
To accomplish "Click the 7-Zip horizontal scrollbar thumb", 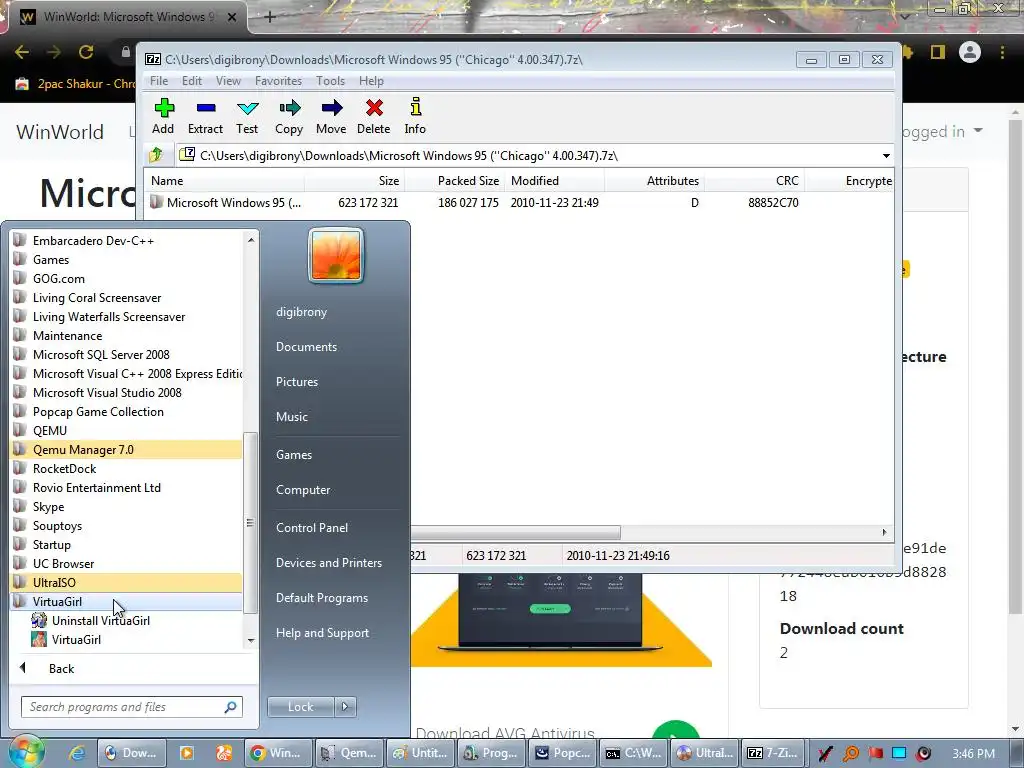I will tap(515, 532).
